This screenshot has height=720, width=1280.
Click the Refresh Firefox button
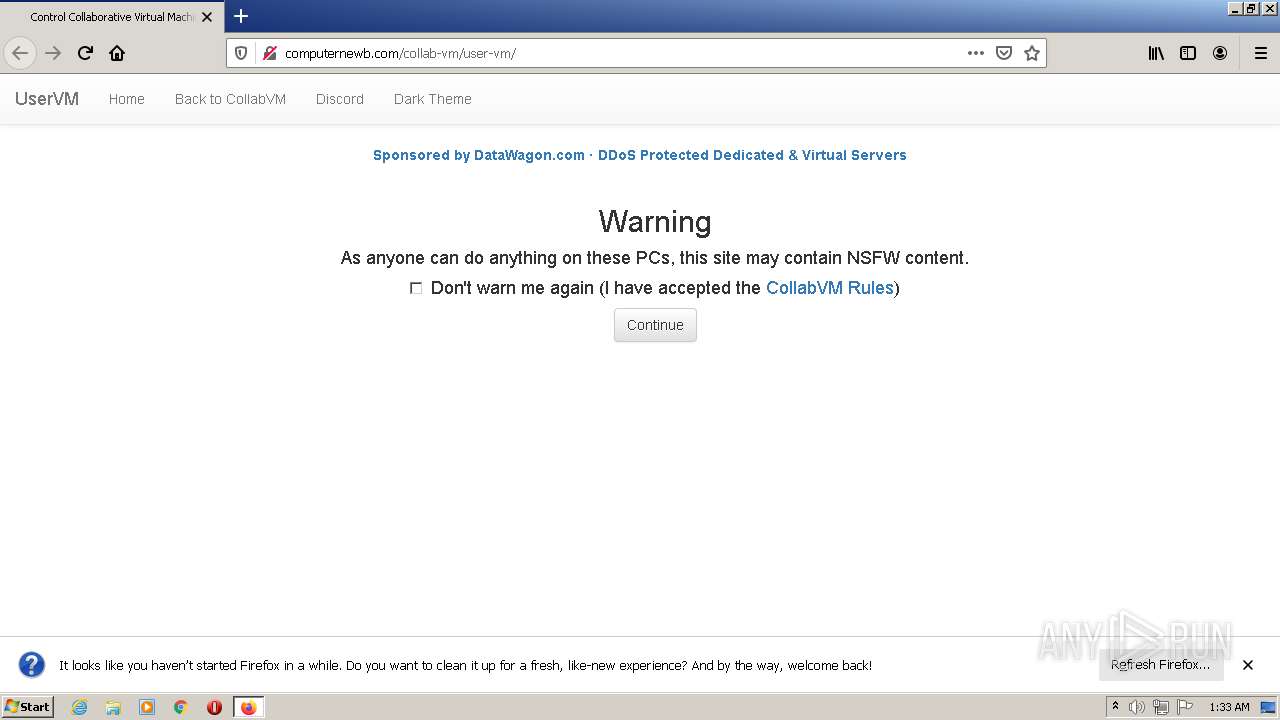(x=1160, y=665)
